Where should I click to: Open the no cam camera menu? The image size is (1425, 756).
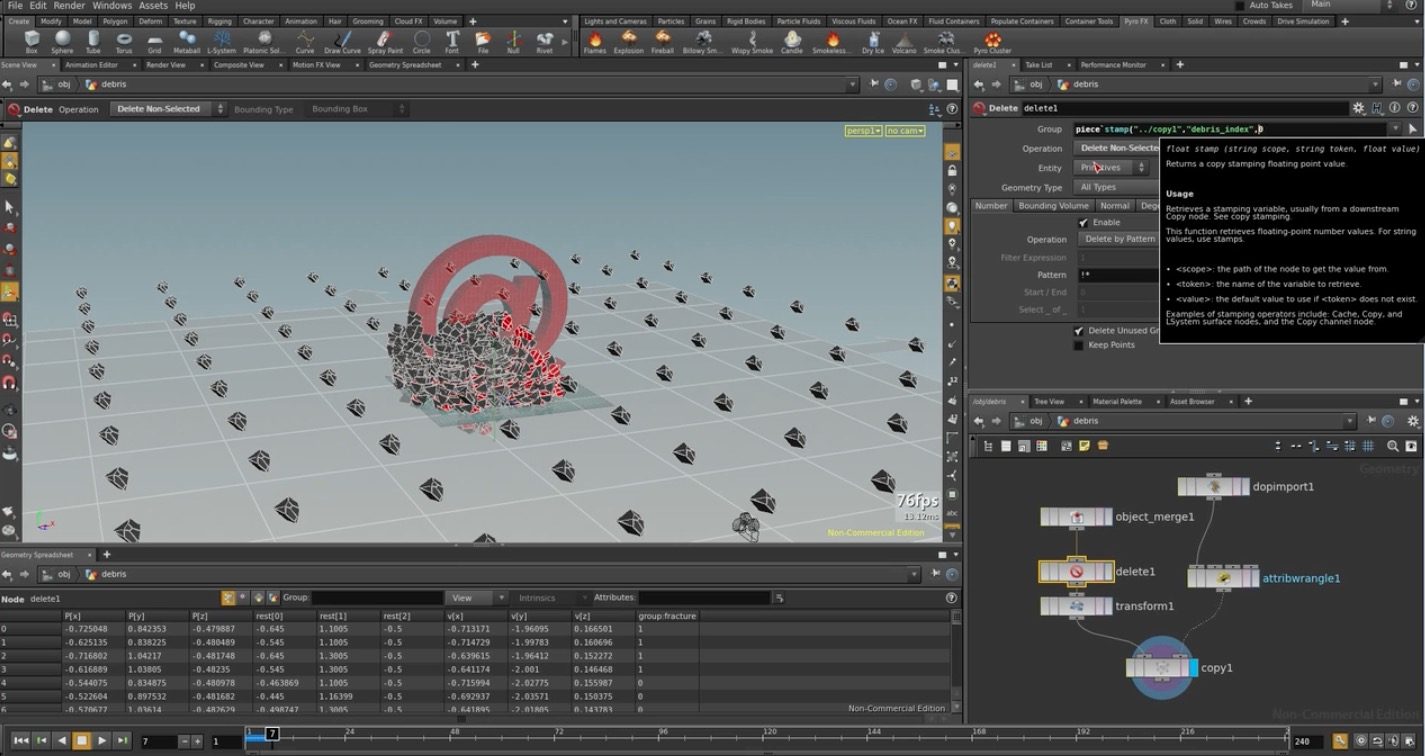904,131
